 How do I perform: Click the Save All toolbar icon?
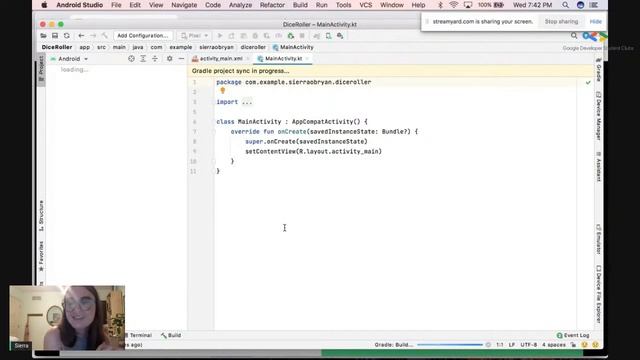click(x=55, y=36)
